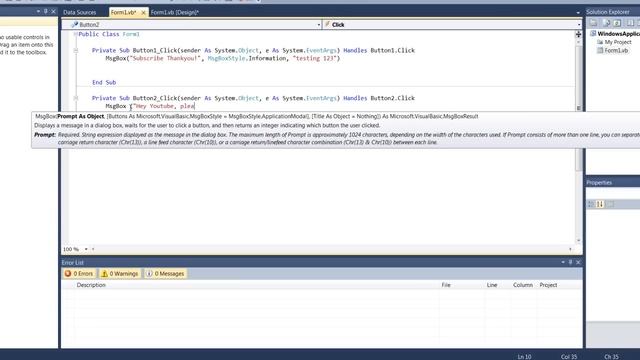Collapse the Public Class Form1 region
This screenshot has width=640, height=360.
click(x=76, y=34)
